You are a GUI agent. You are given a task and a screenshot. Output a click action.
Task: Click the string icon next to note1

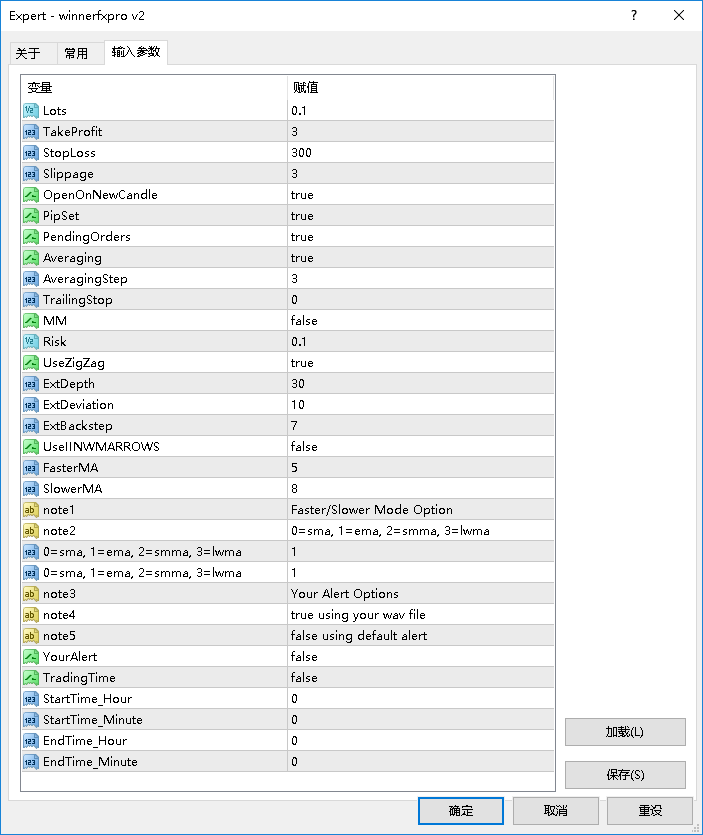pos(31,510)
